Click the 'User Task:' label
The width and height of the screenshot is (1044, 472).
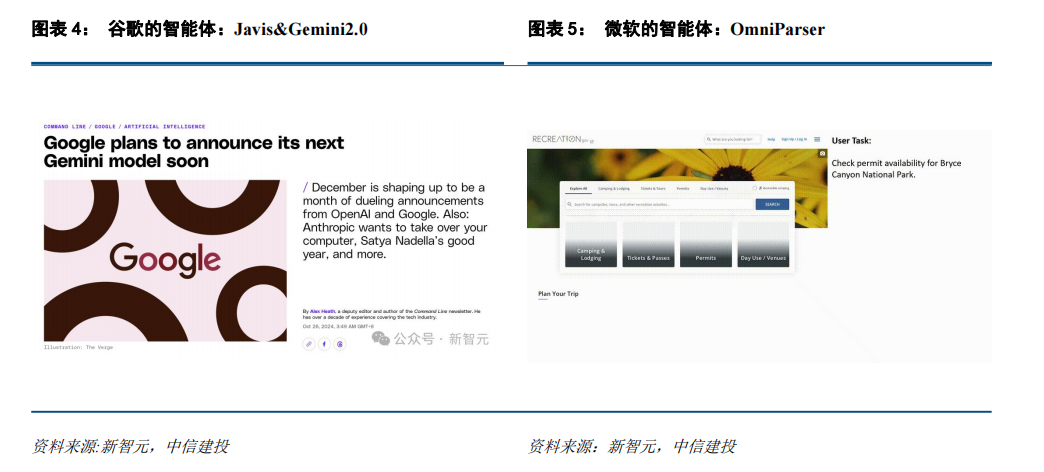[x=851, y=140]
